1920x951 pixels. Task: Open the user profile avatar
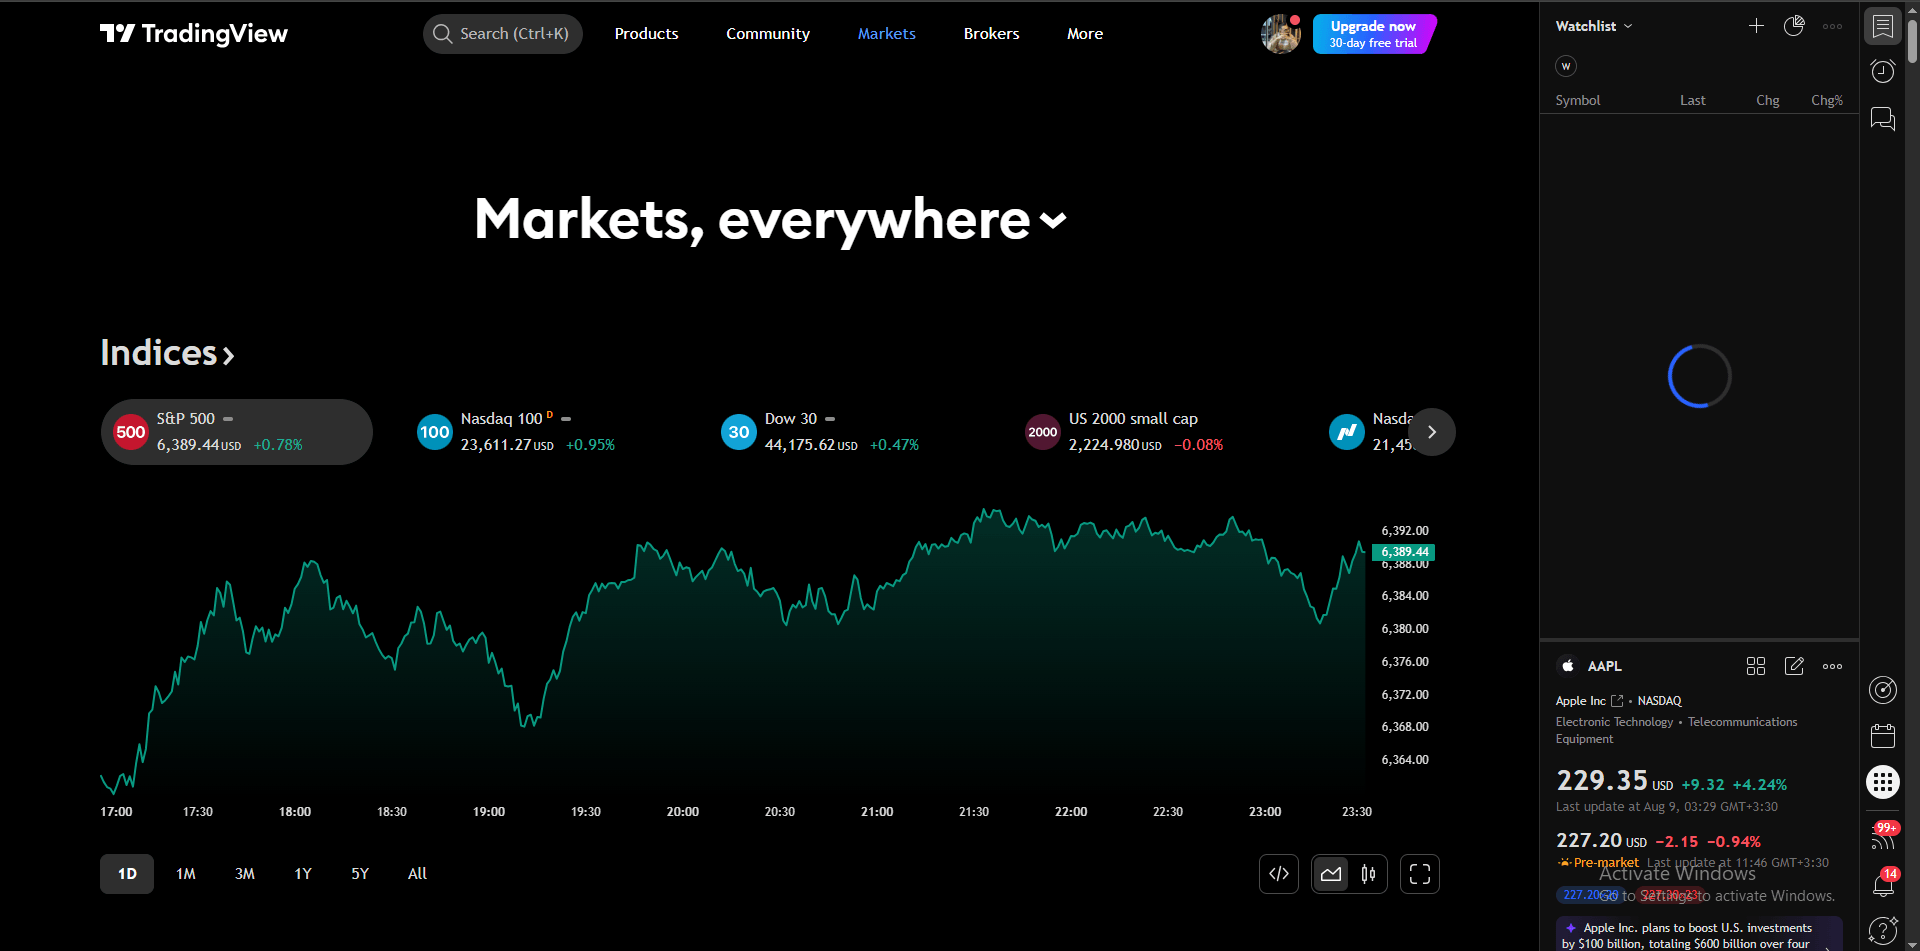click(x=1280, y=34)
